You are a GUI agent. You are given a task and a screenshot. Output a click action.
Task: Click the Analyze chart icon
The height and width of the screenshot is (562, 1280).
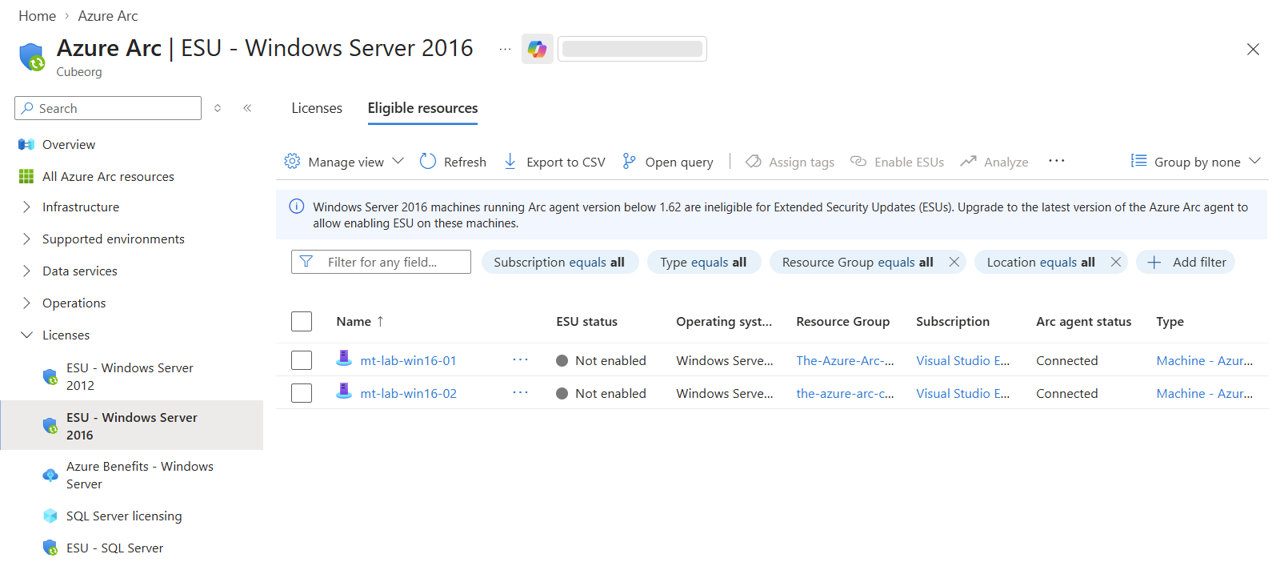(968, 161)
